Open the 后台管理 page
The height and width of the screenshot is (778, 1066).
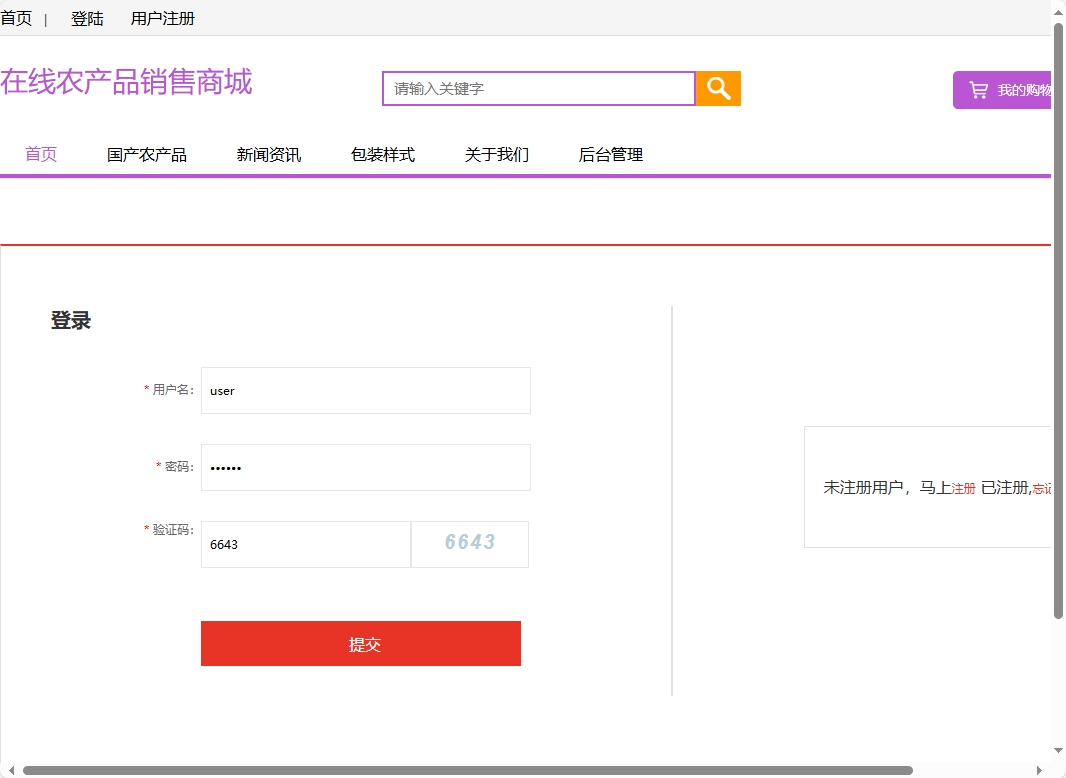(x=610, y=154)
